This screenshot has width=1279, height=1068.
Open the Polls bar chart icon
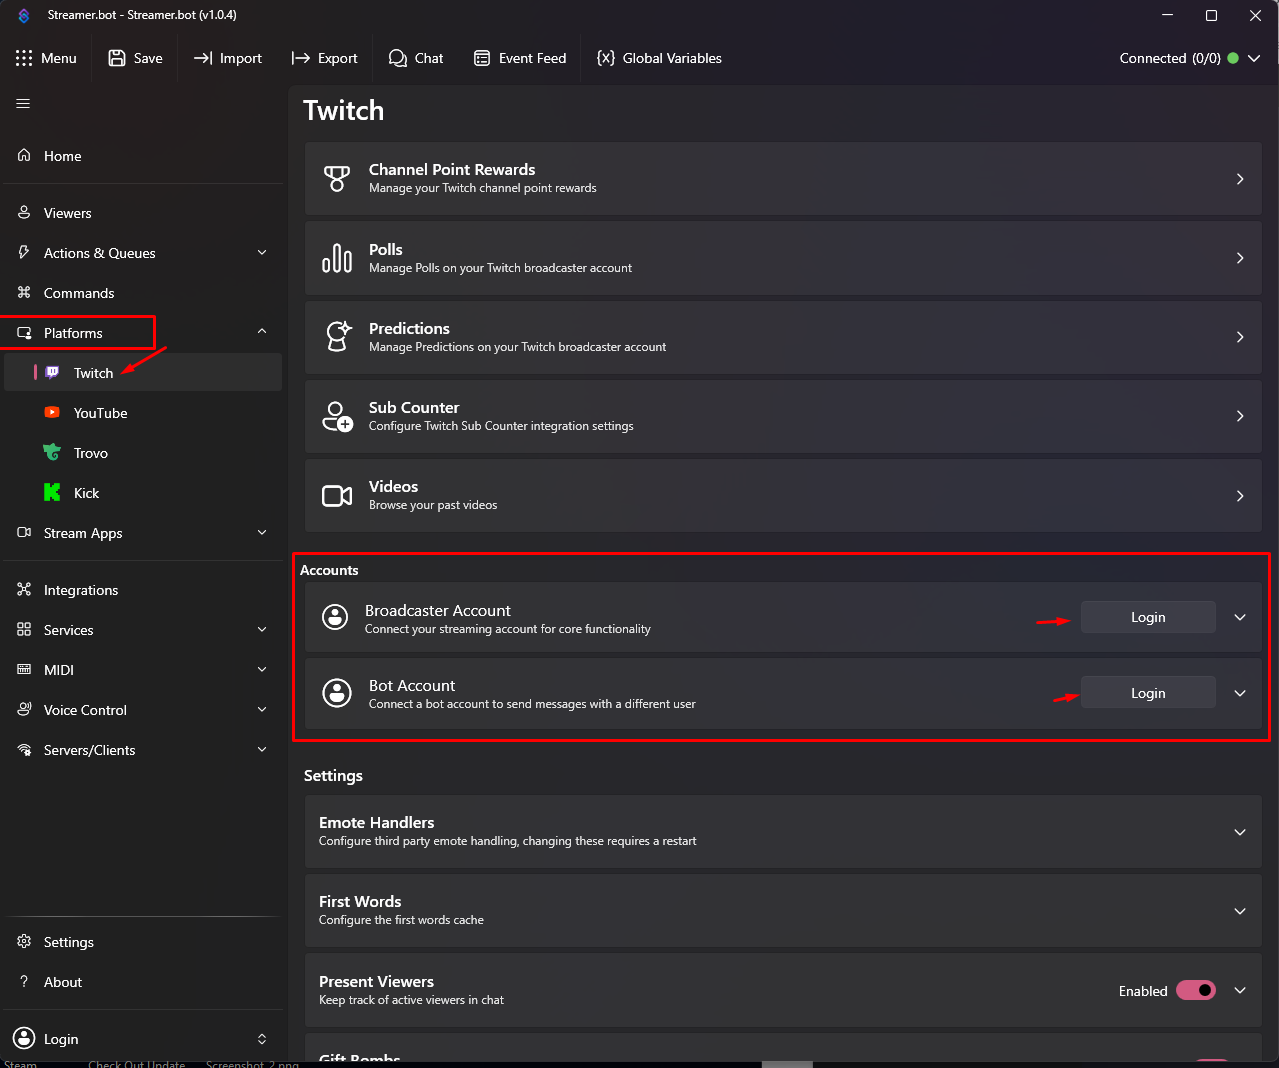click(x=337, y=258)
